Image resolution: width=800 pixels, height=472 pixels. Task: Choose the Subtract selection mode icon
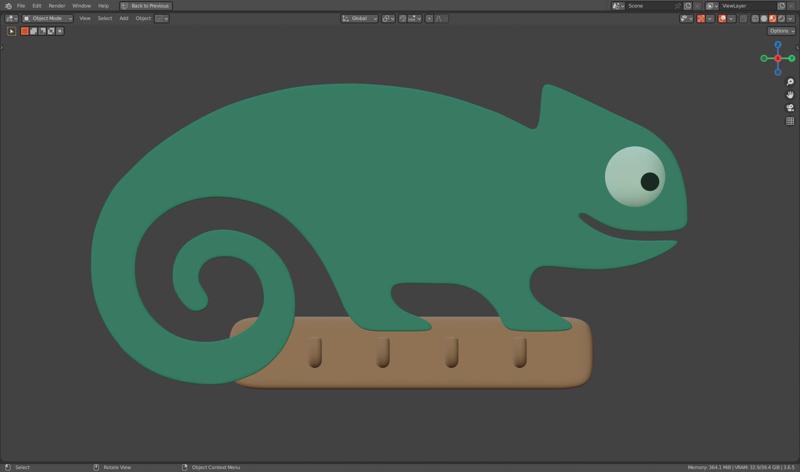[42, 31]
